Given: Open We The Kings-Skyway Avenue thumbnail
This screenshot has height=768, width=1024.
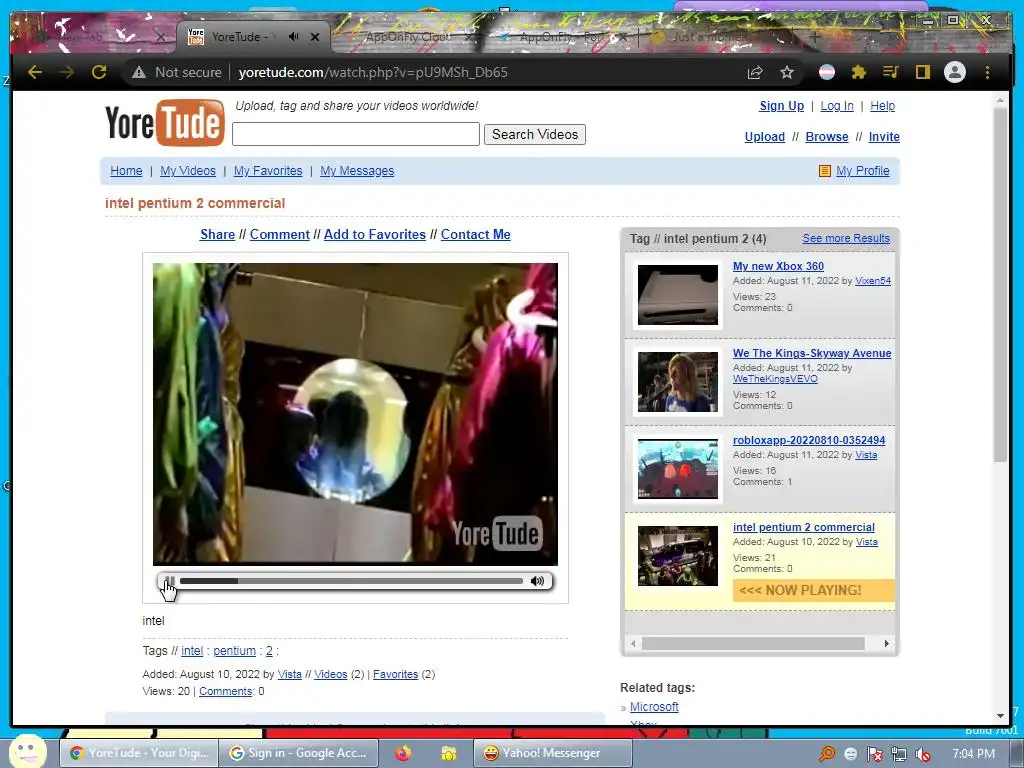Looking at the screenshot, I should (x=678, y=382).
